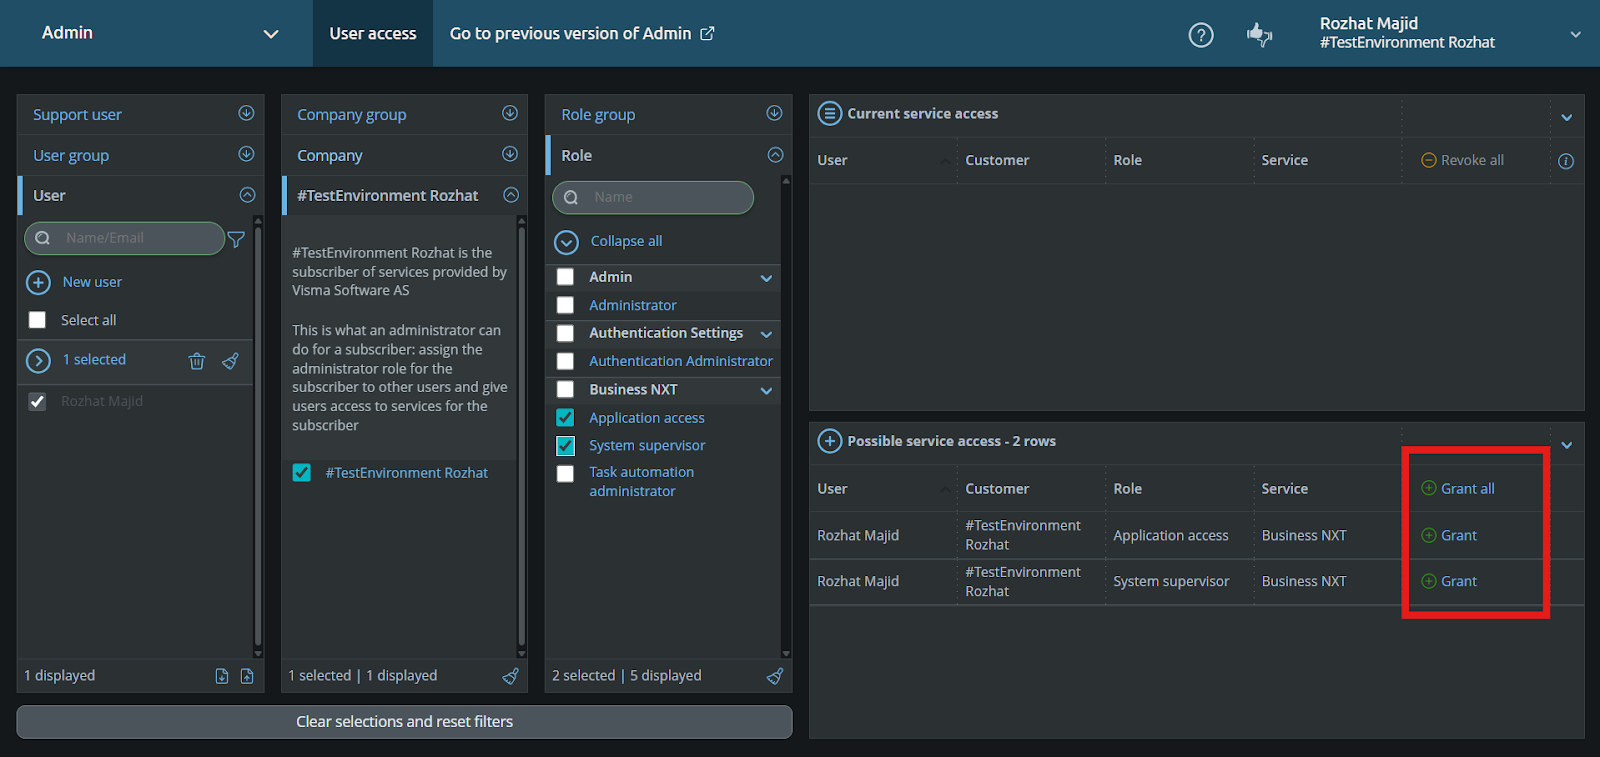Check the Authentication Administrator checkbox

(x=566, y=361)
